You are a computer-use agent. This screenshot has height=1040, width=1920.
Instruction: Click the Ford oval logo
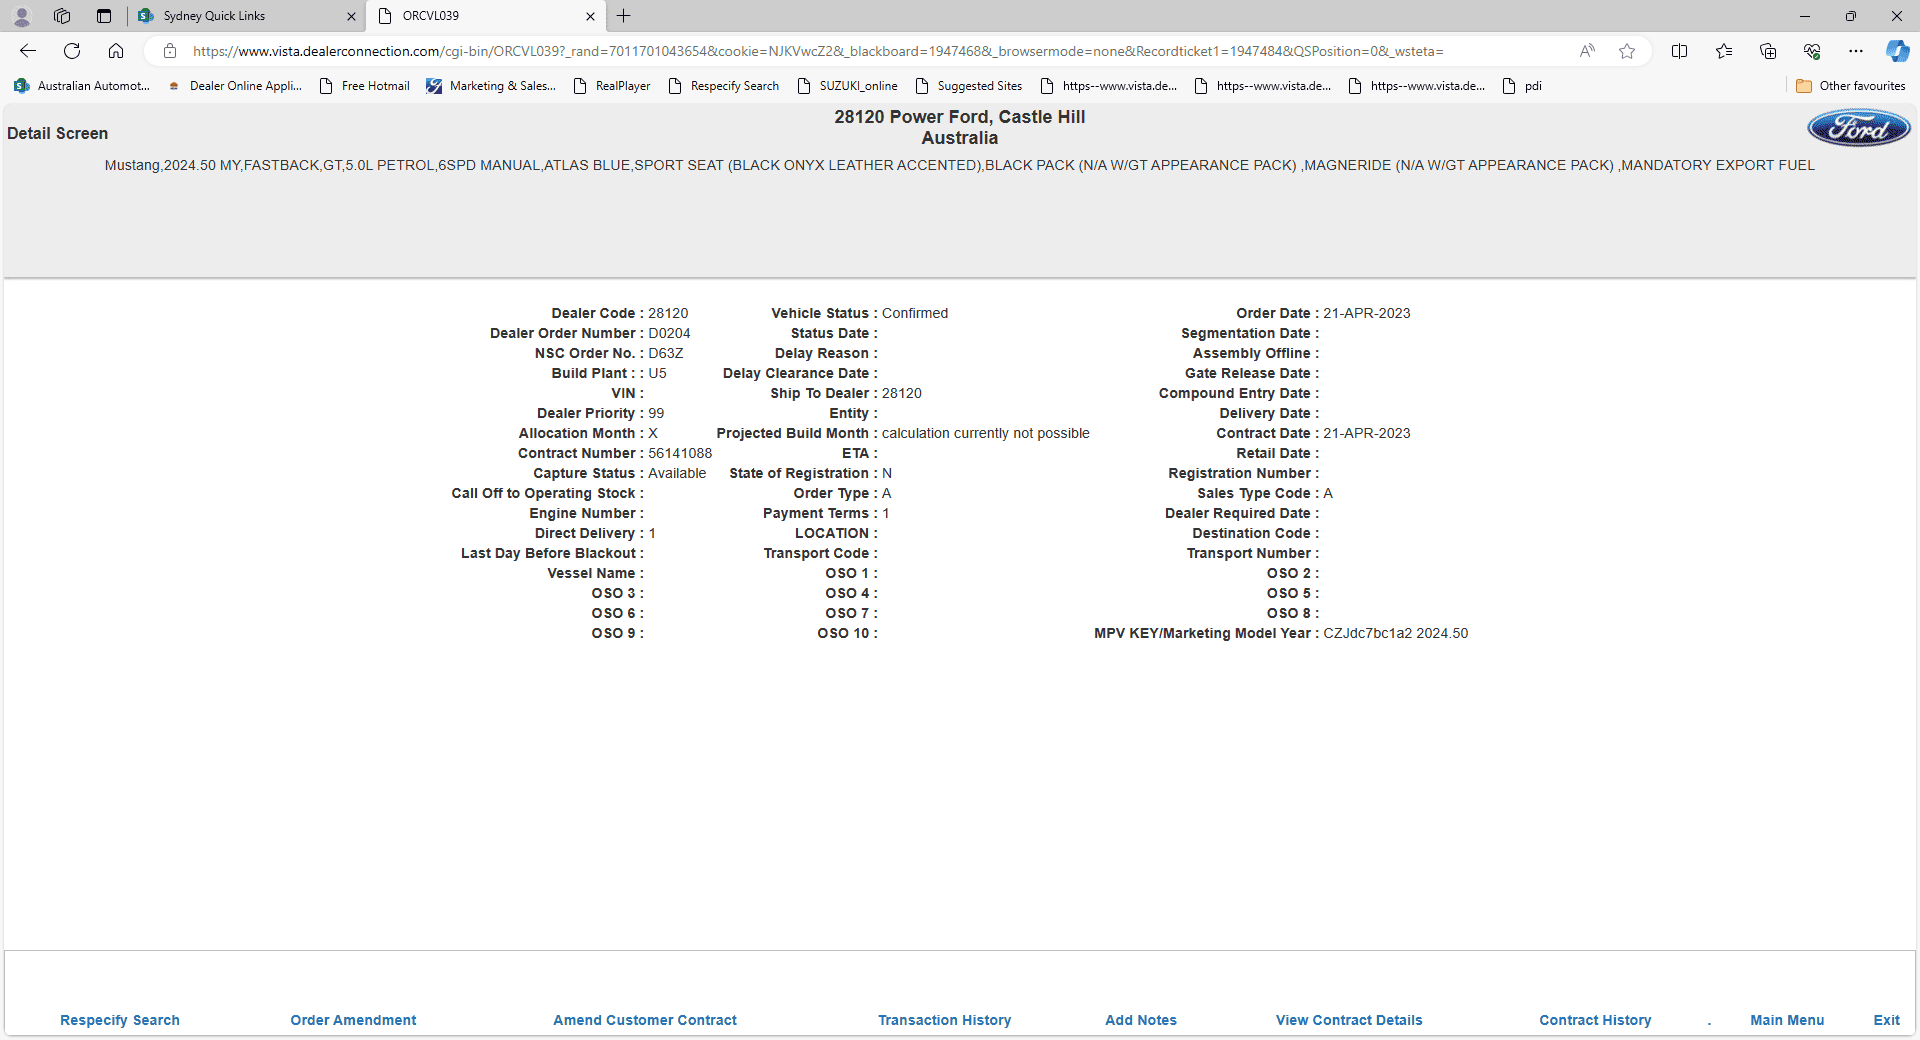pyautogui.click(x=1859, y=129)
